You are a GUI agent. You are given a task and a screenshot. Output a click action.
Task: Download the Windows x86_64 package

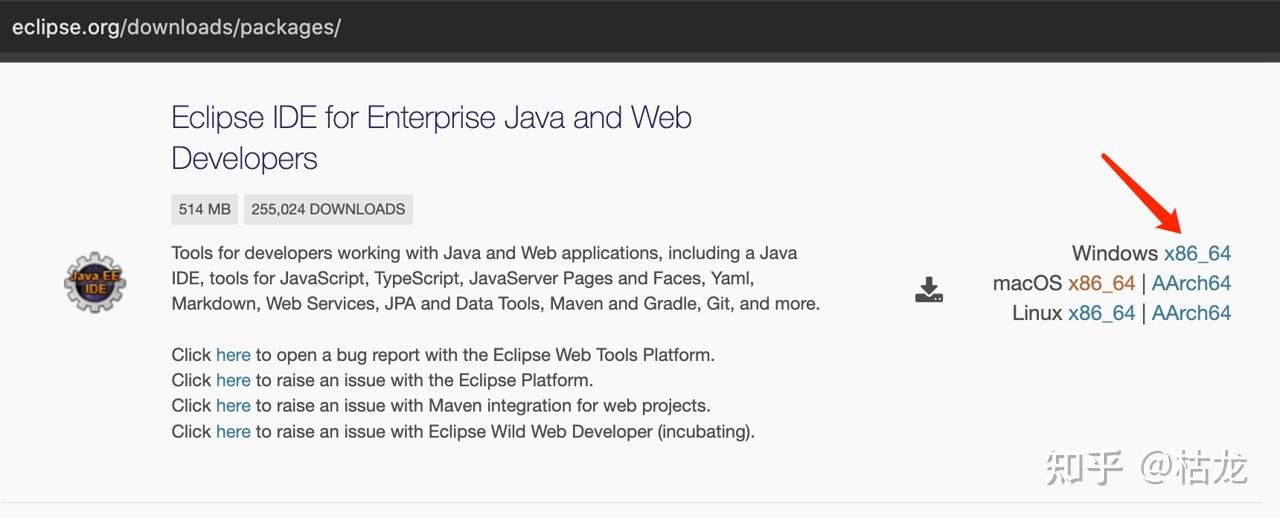pyautogui.click(x=1197, y=254)
